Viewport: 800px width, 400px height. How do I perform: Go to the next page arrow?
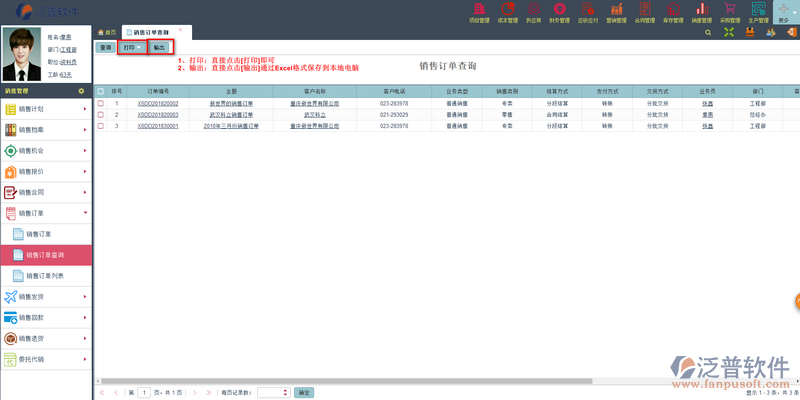point(194,392)
